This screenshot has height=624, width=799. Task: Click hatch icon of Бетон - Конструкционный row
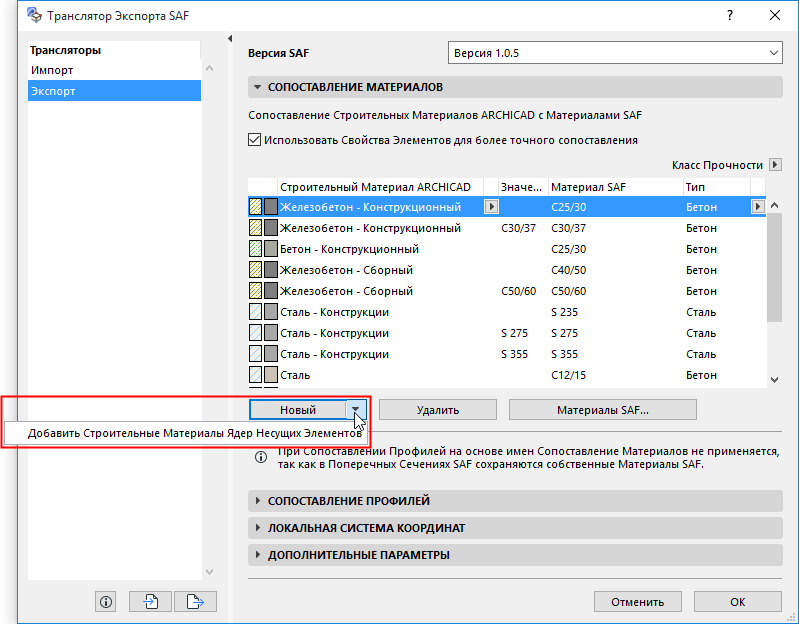point(255,249)
